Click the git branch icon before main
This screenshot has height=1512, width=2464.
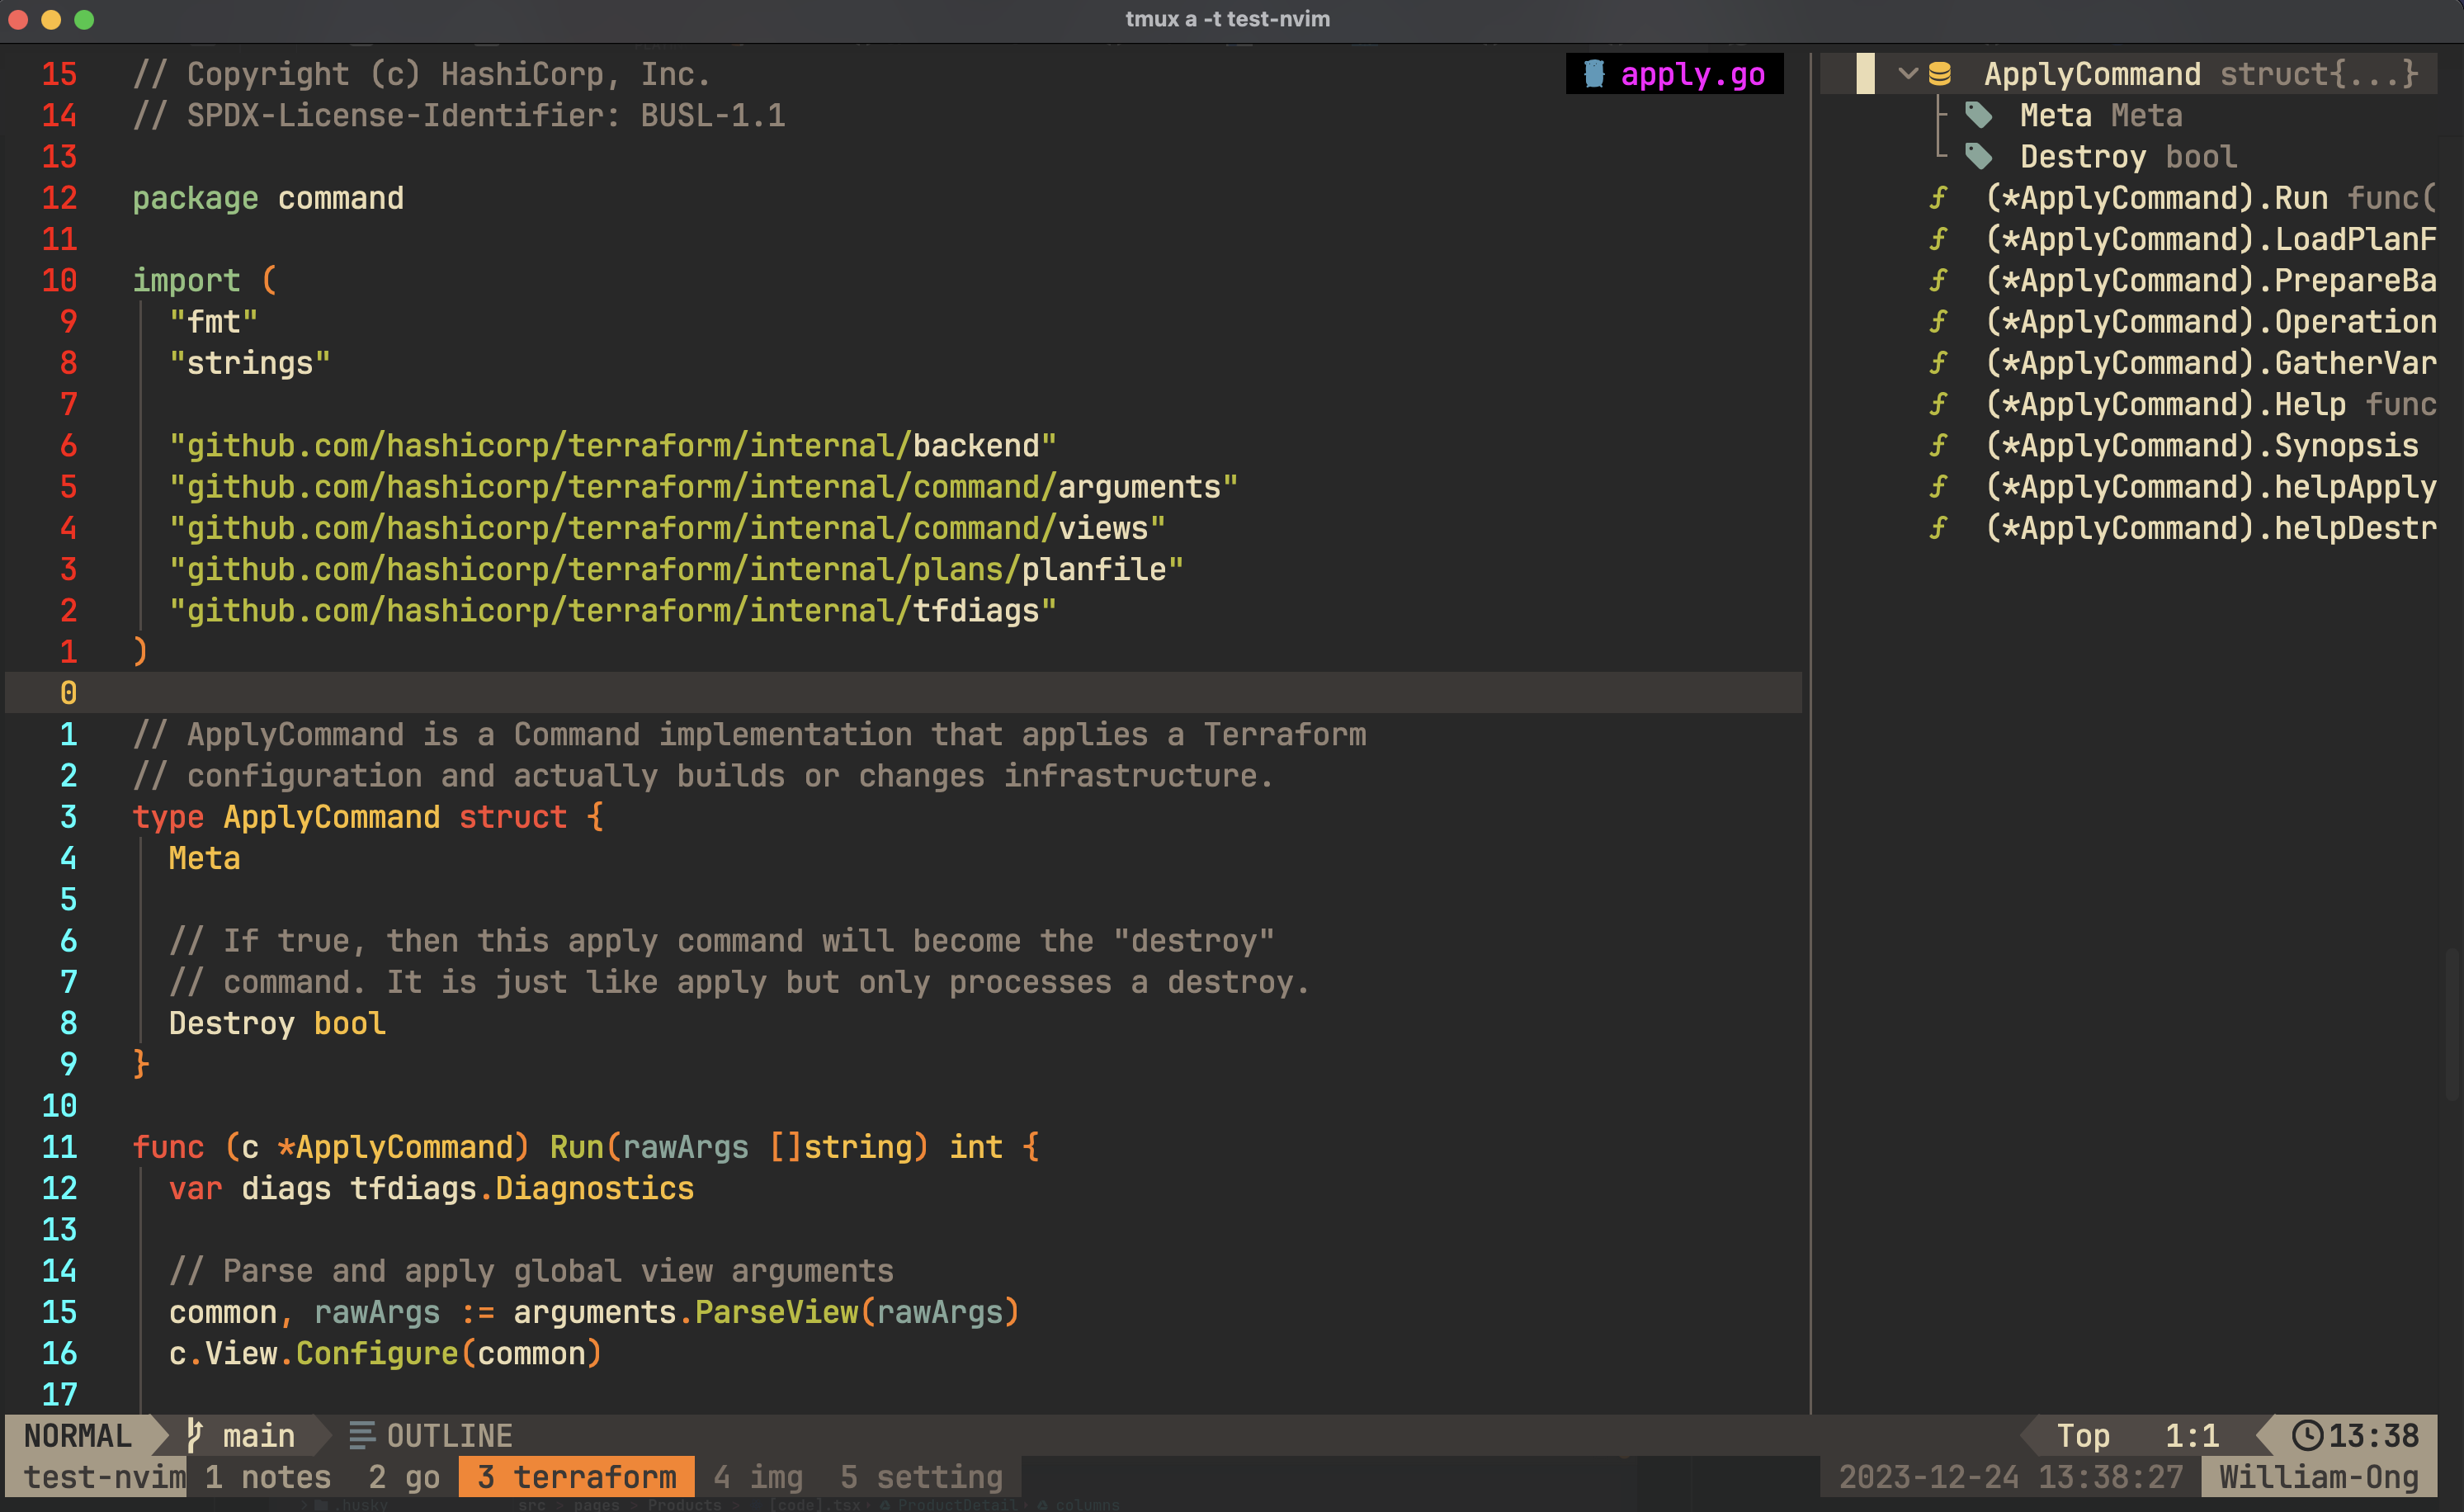(195, 1436)
